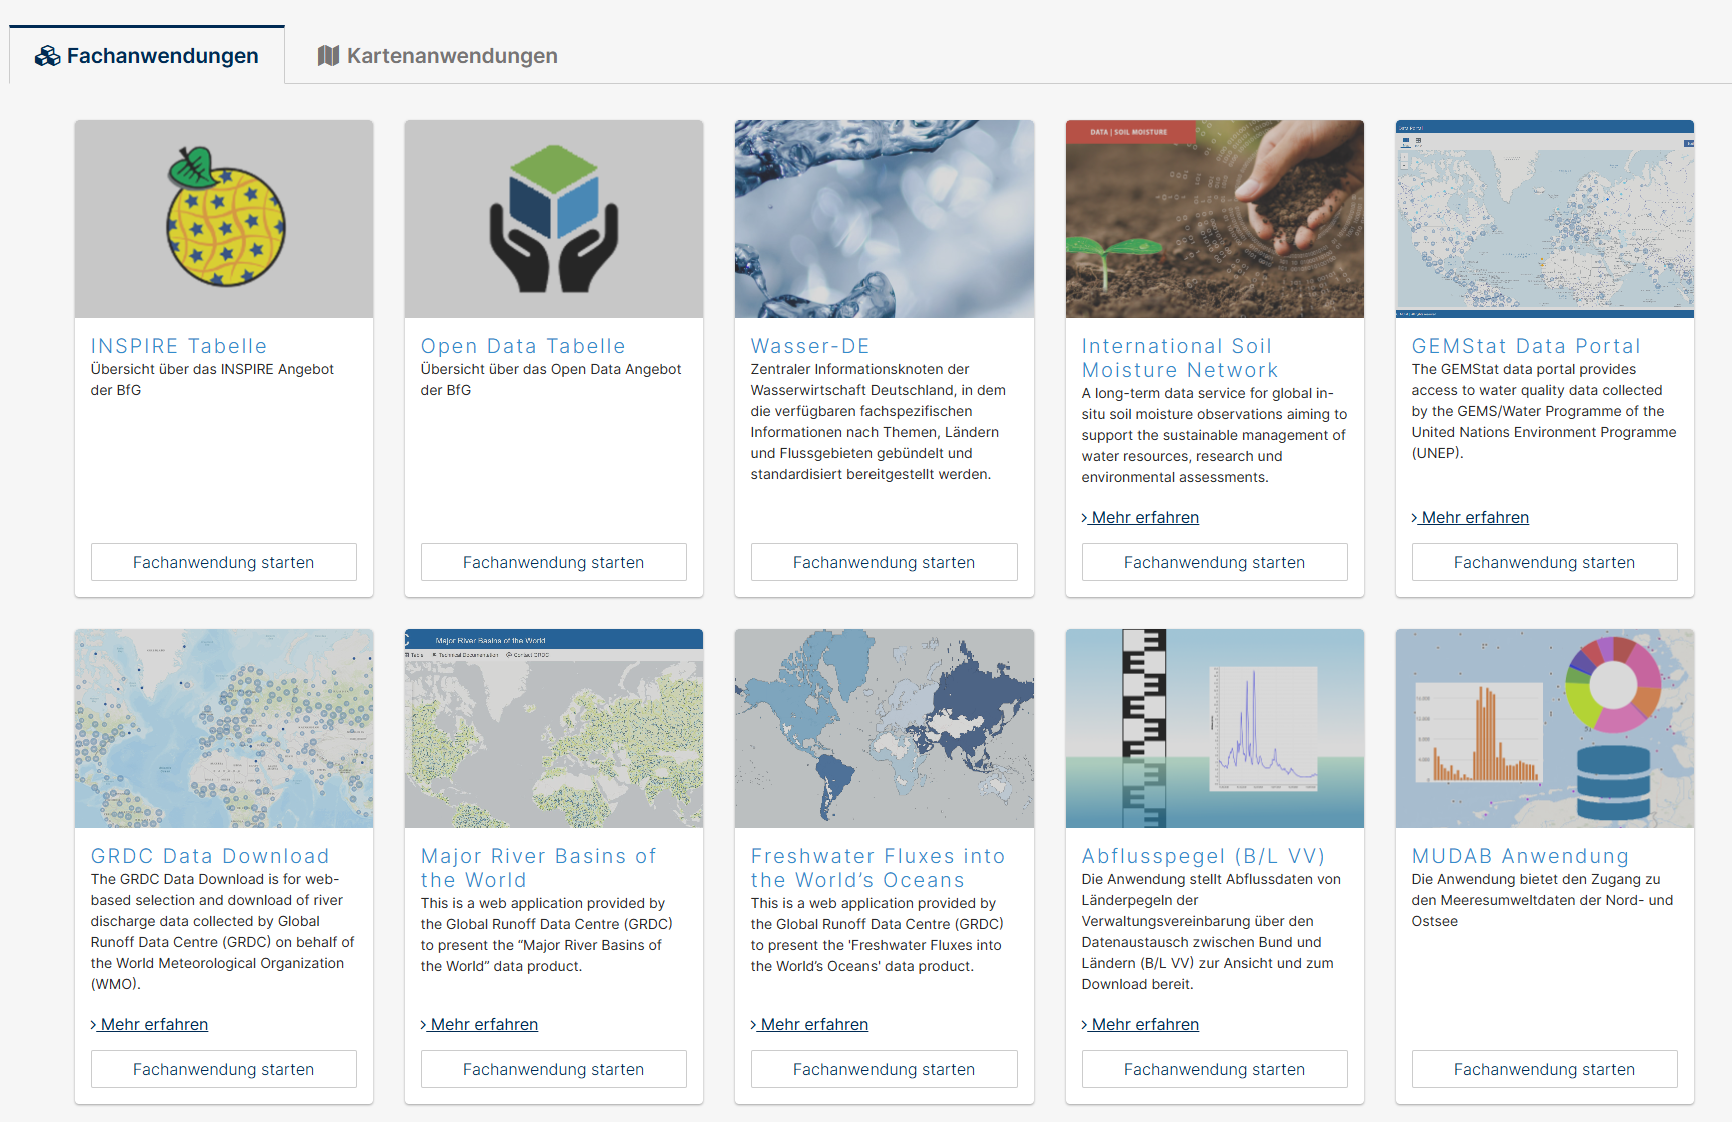The width and height of the screenshot is (1732, 1122).
Task: Click the Wasser-DE title
Action: tap(810, 346)
